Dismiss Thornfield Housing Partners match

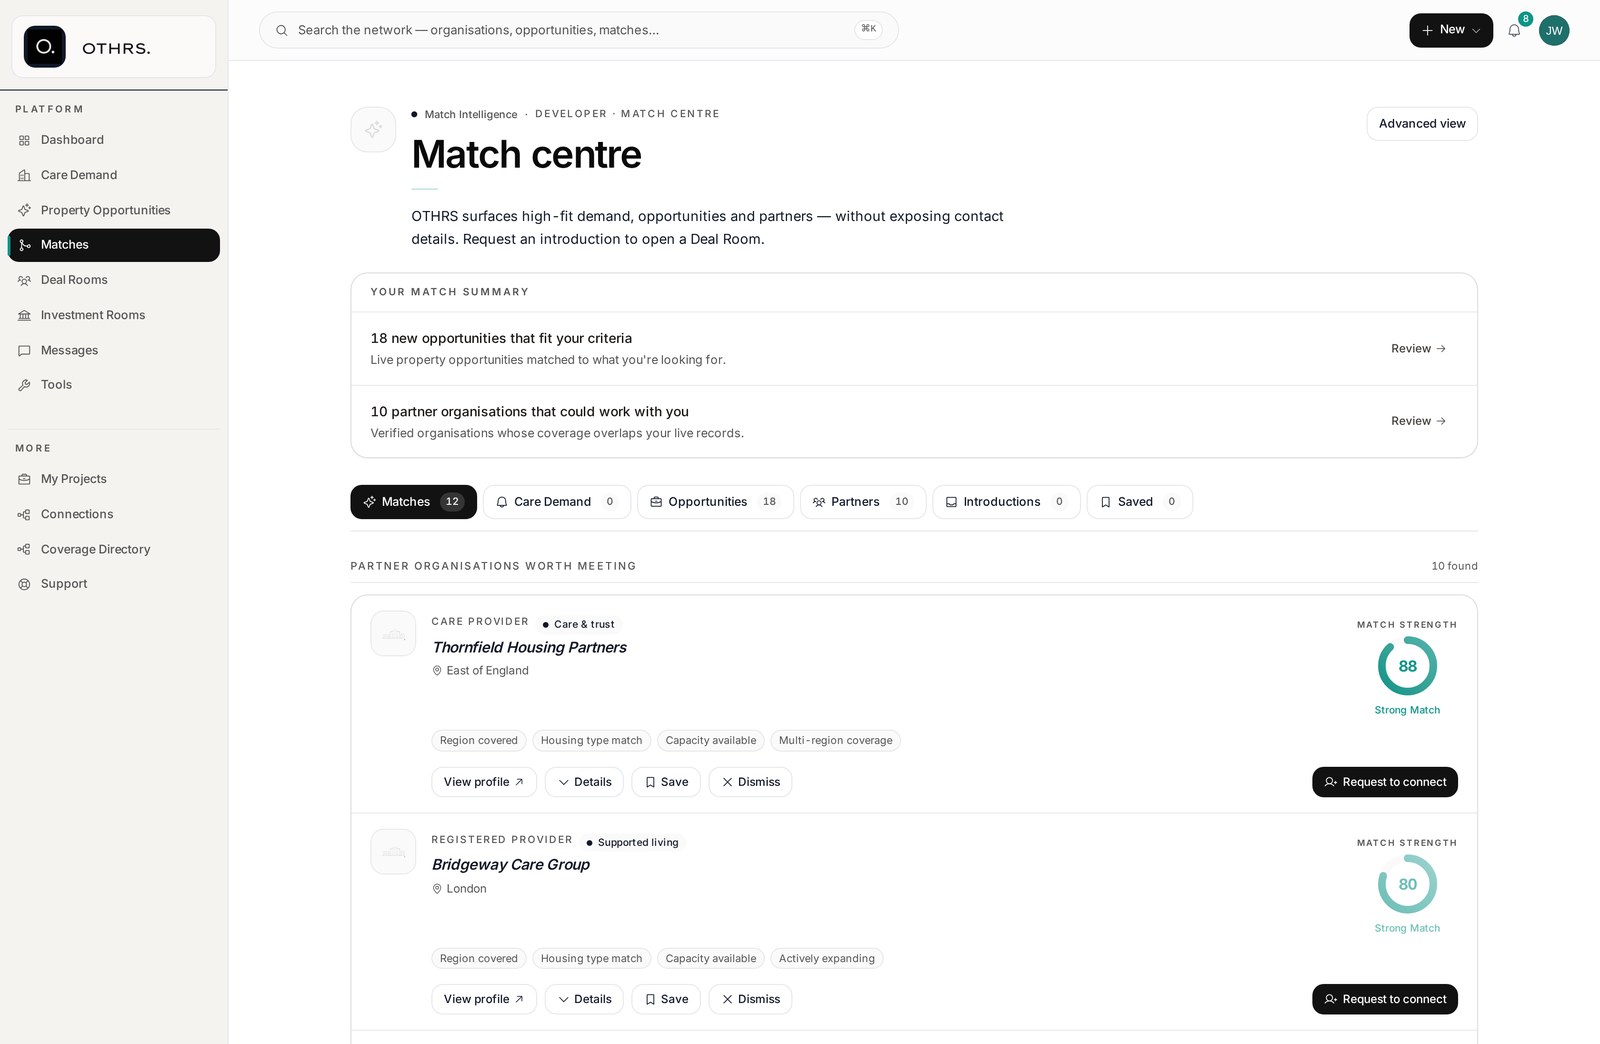click(750, 782)
